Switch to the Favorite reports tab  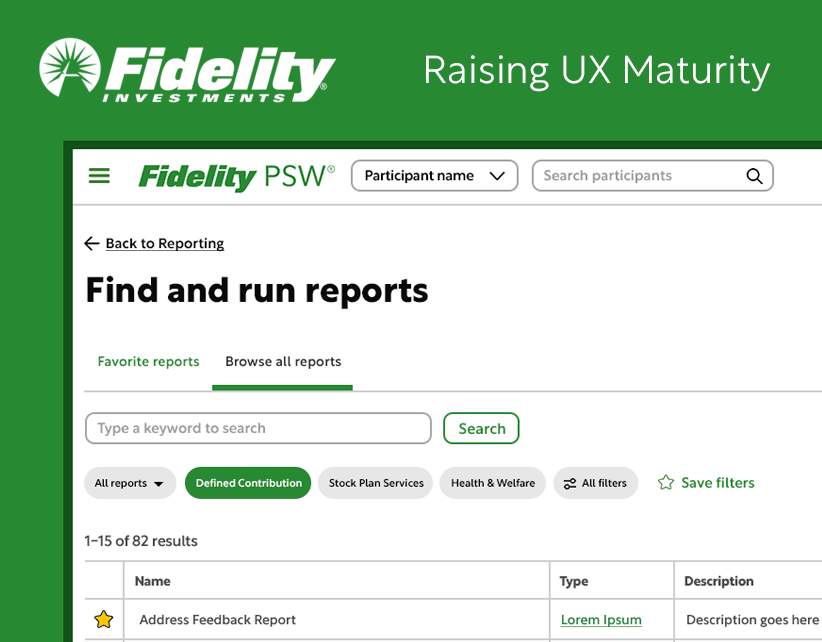(148, 362)
